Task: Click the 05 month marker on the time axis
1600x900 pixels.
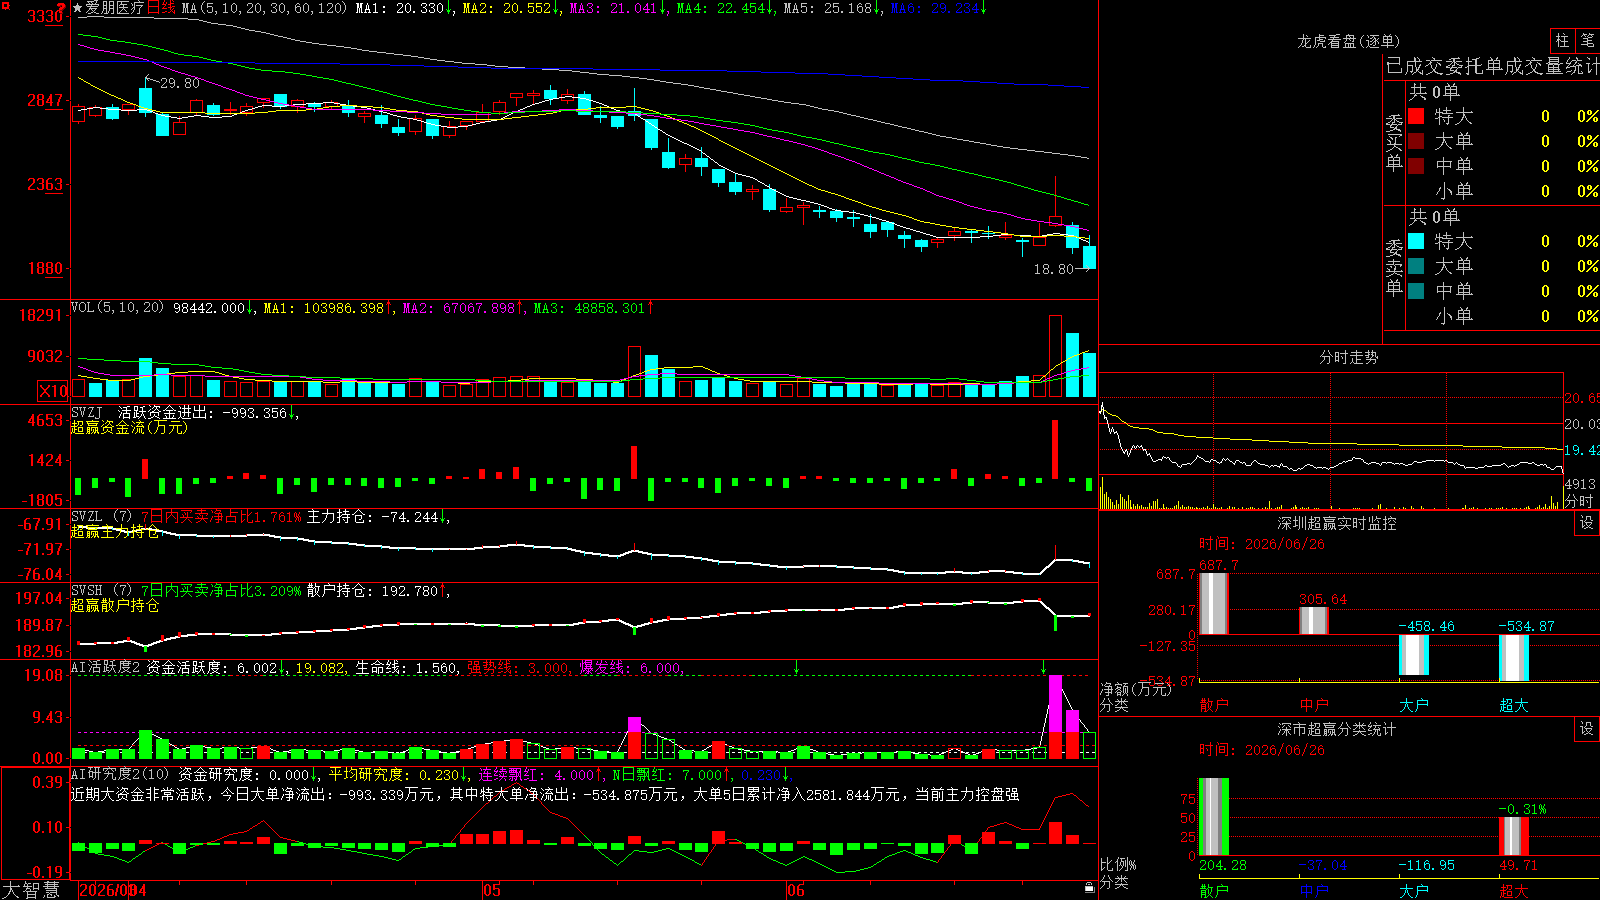Action: [x=491, y=890]
